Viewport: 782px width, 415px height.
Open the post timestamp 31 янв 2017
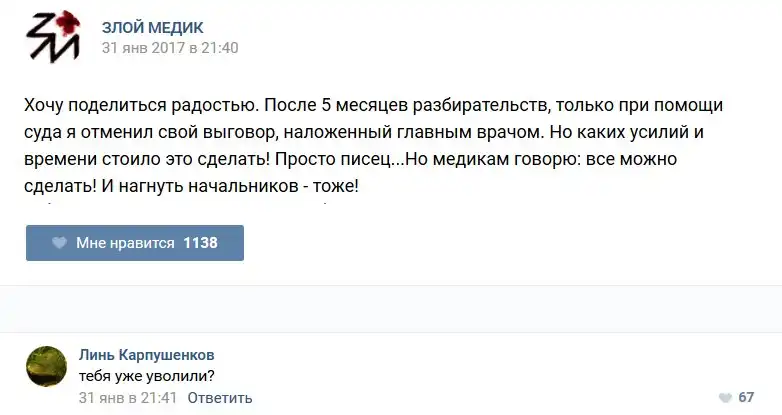pos(170,47)
